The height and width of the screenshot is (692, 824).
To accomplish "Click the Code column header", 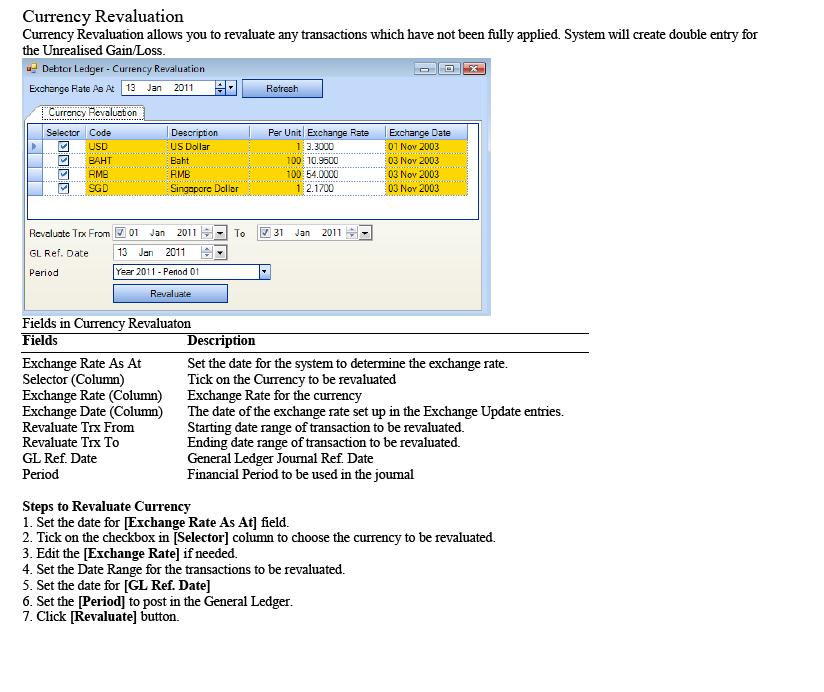I will pyautogui.click(x=126, y=133).
